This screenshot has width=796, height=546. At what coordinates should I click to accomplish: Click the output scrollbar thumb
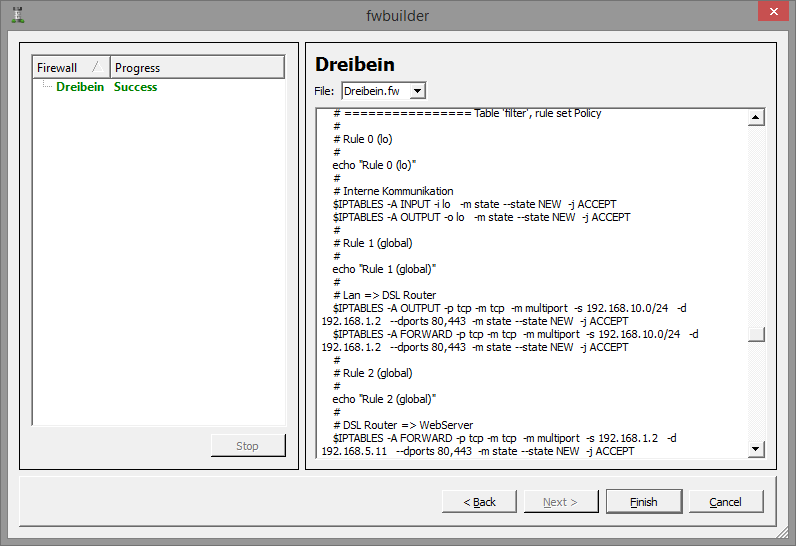pyautogui.click(x=756, y=334)
